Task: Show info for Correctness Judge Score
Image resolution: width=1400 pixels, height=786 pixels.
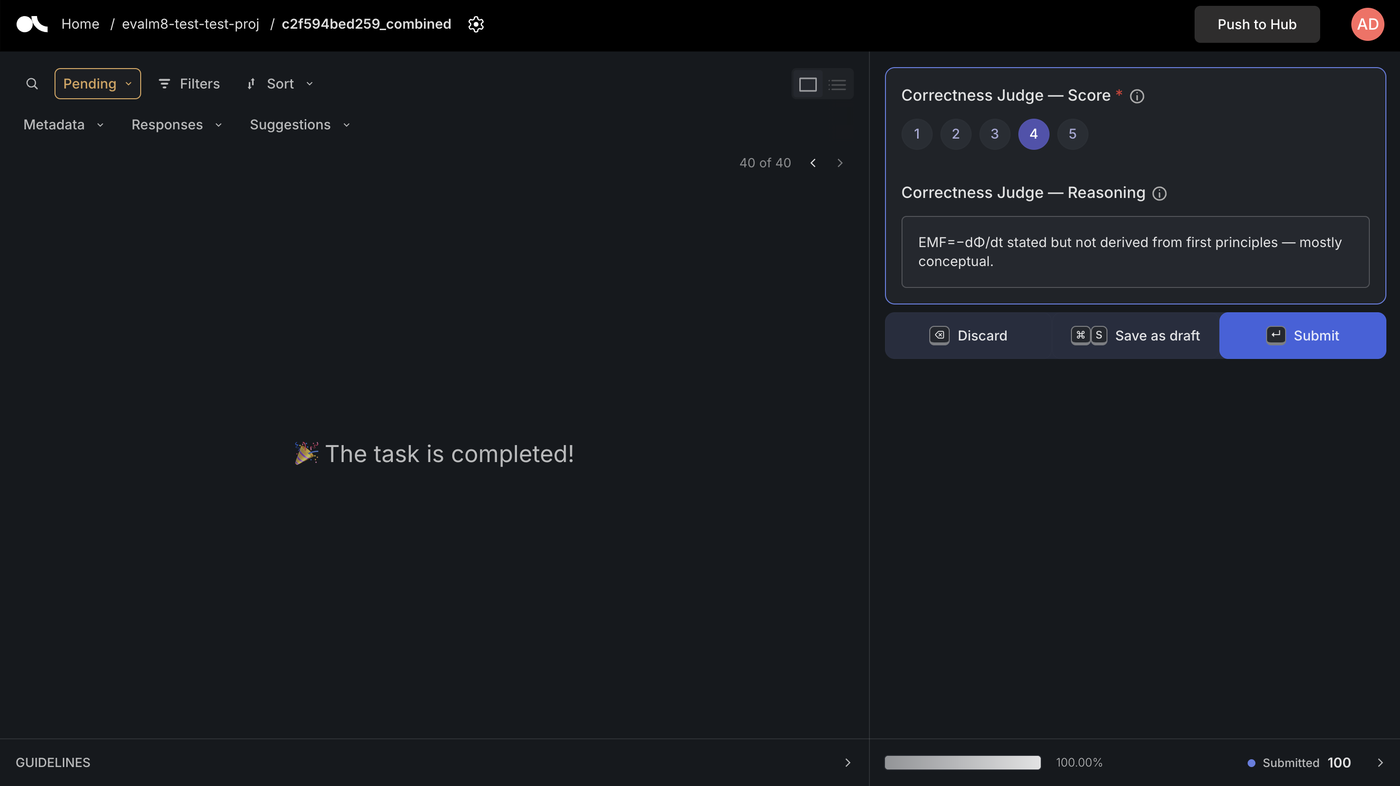Action: tap(1137, 96)
